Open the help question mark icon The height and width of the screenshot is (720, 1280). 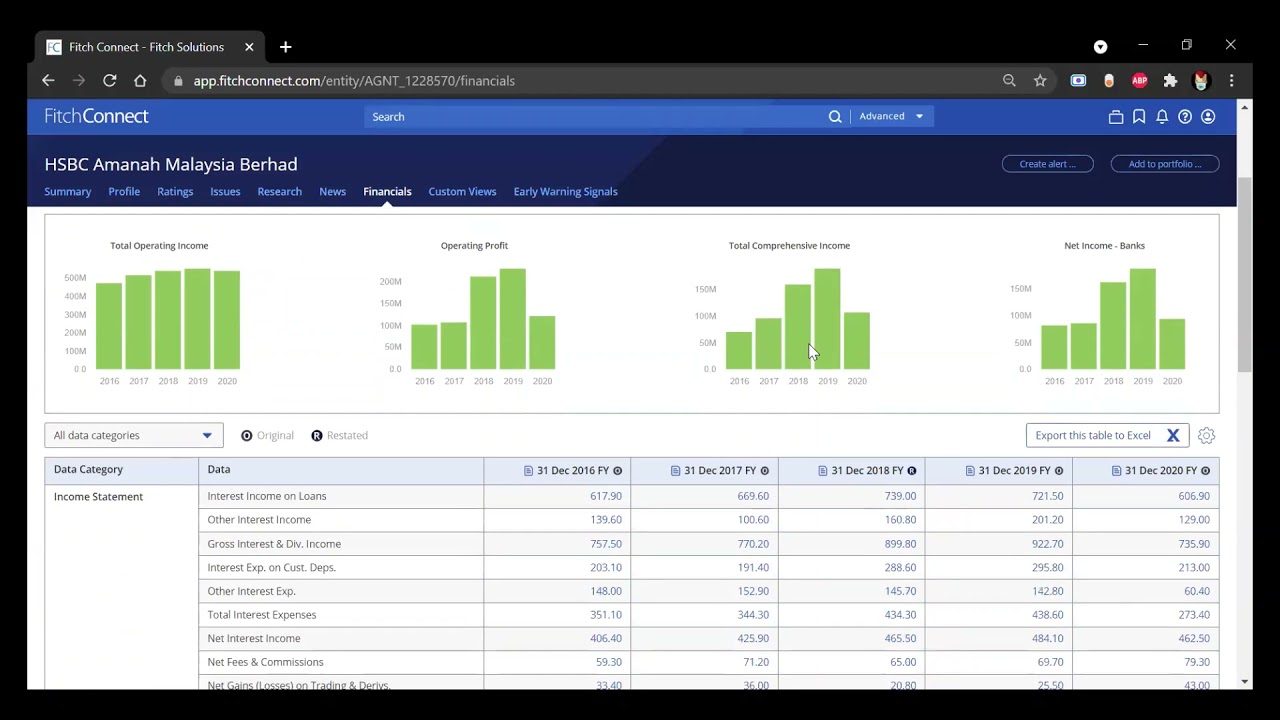coord(1185,117)
